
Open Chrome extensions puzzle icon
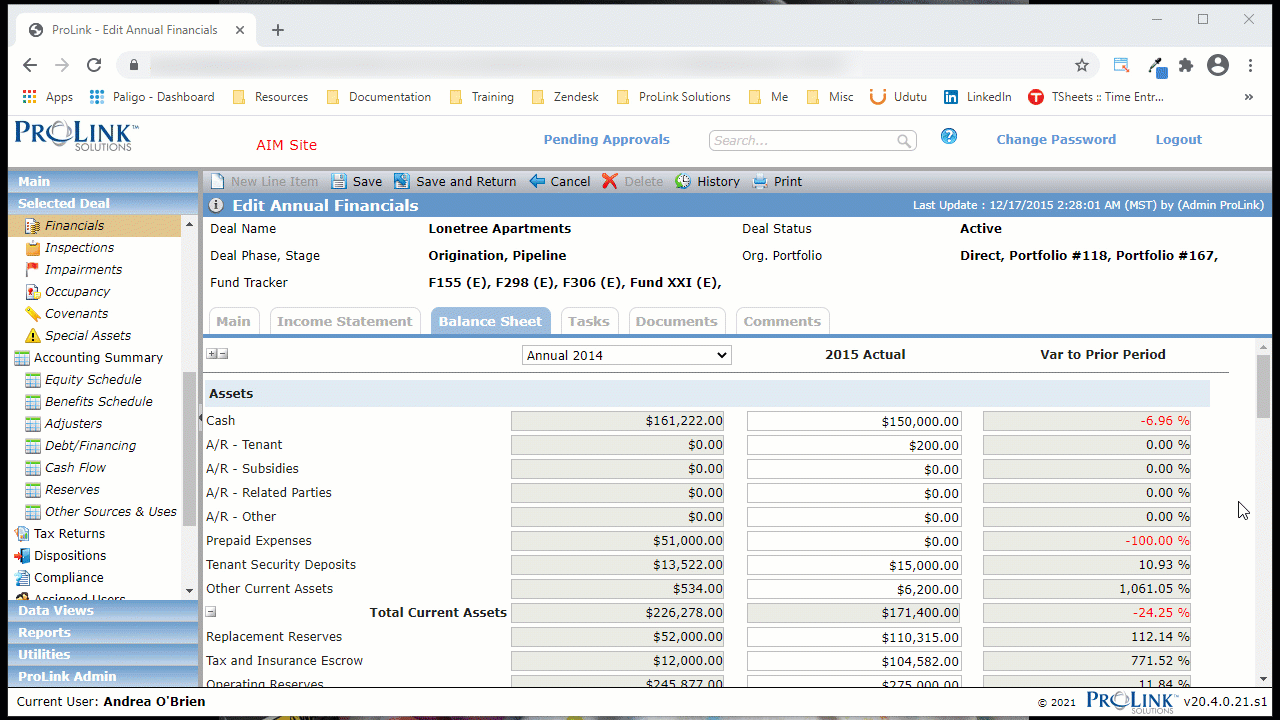point(1186,65)
